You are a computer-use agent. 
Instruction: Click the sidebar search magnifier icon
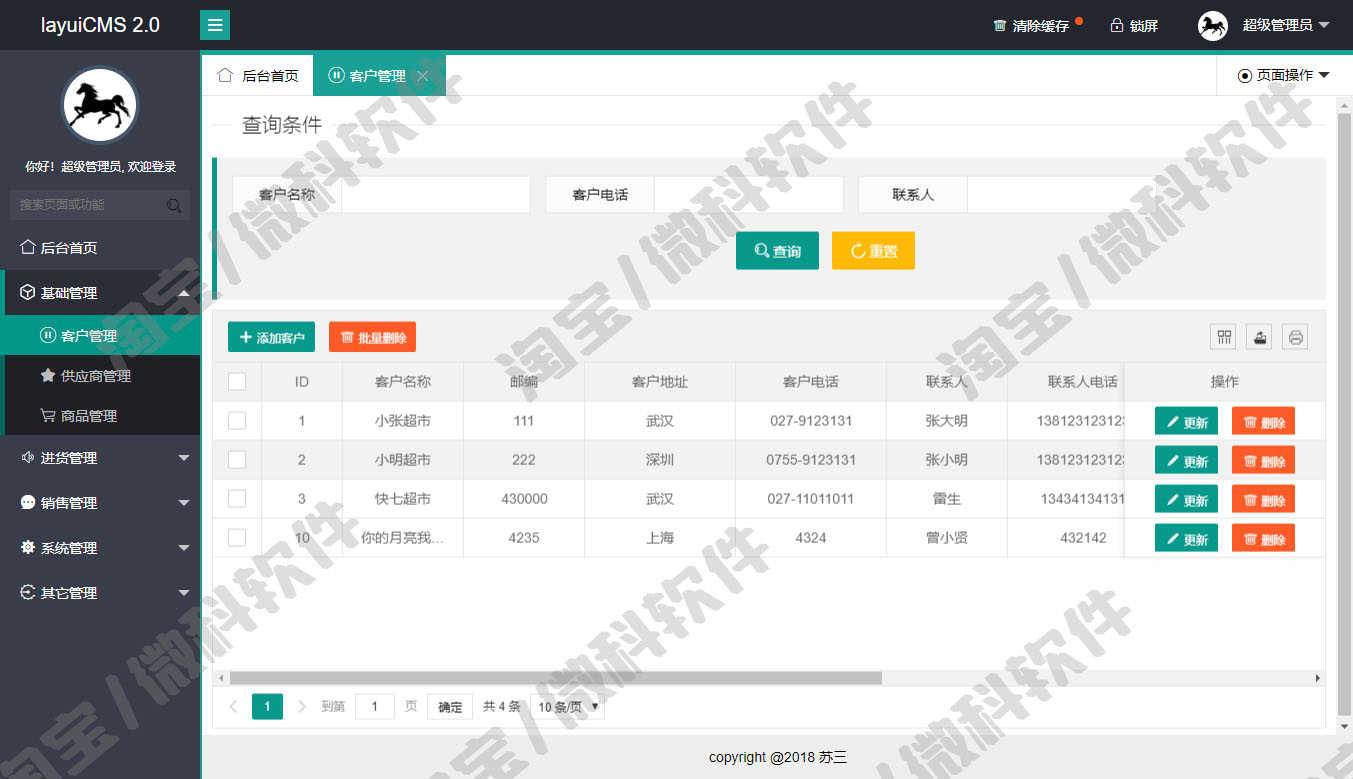(x=174, y=205)
